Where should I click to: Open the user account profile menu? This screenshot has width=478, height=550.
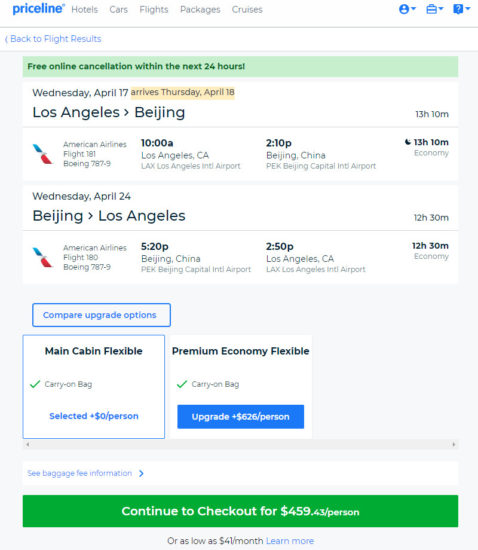407,9
